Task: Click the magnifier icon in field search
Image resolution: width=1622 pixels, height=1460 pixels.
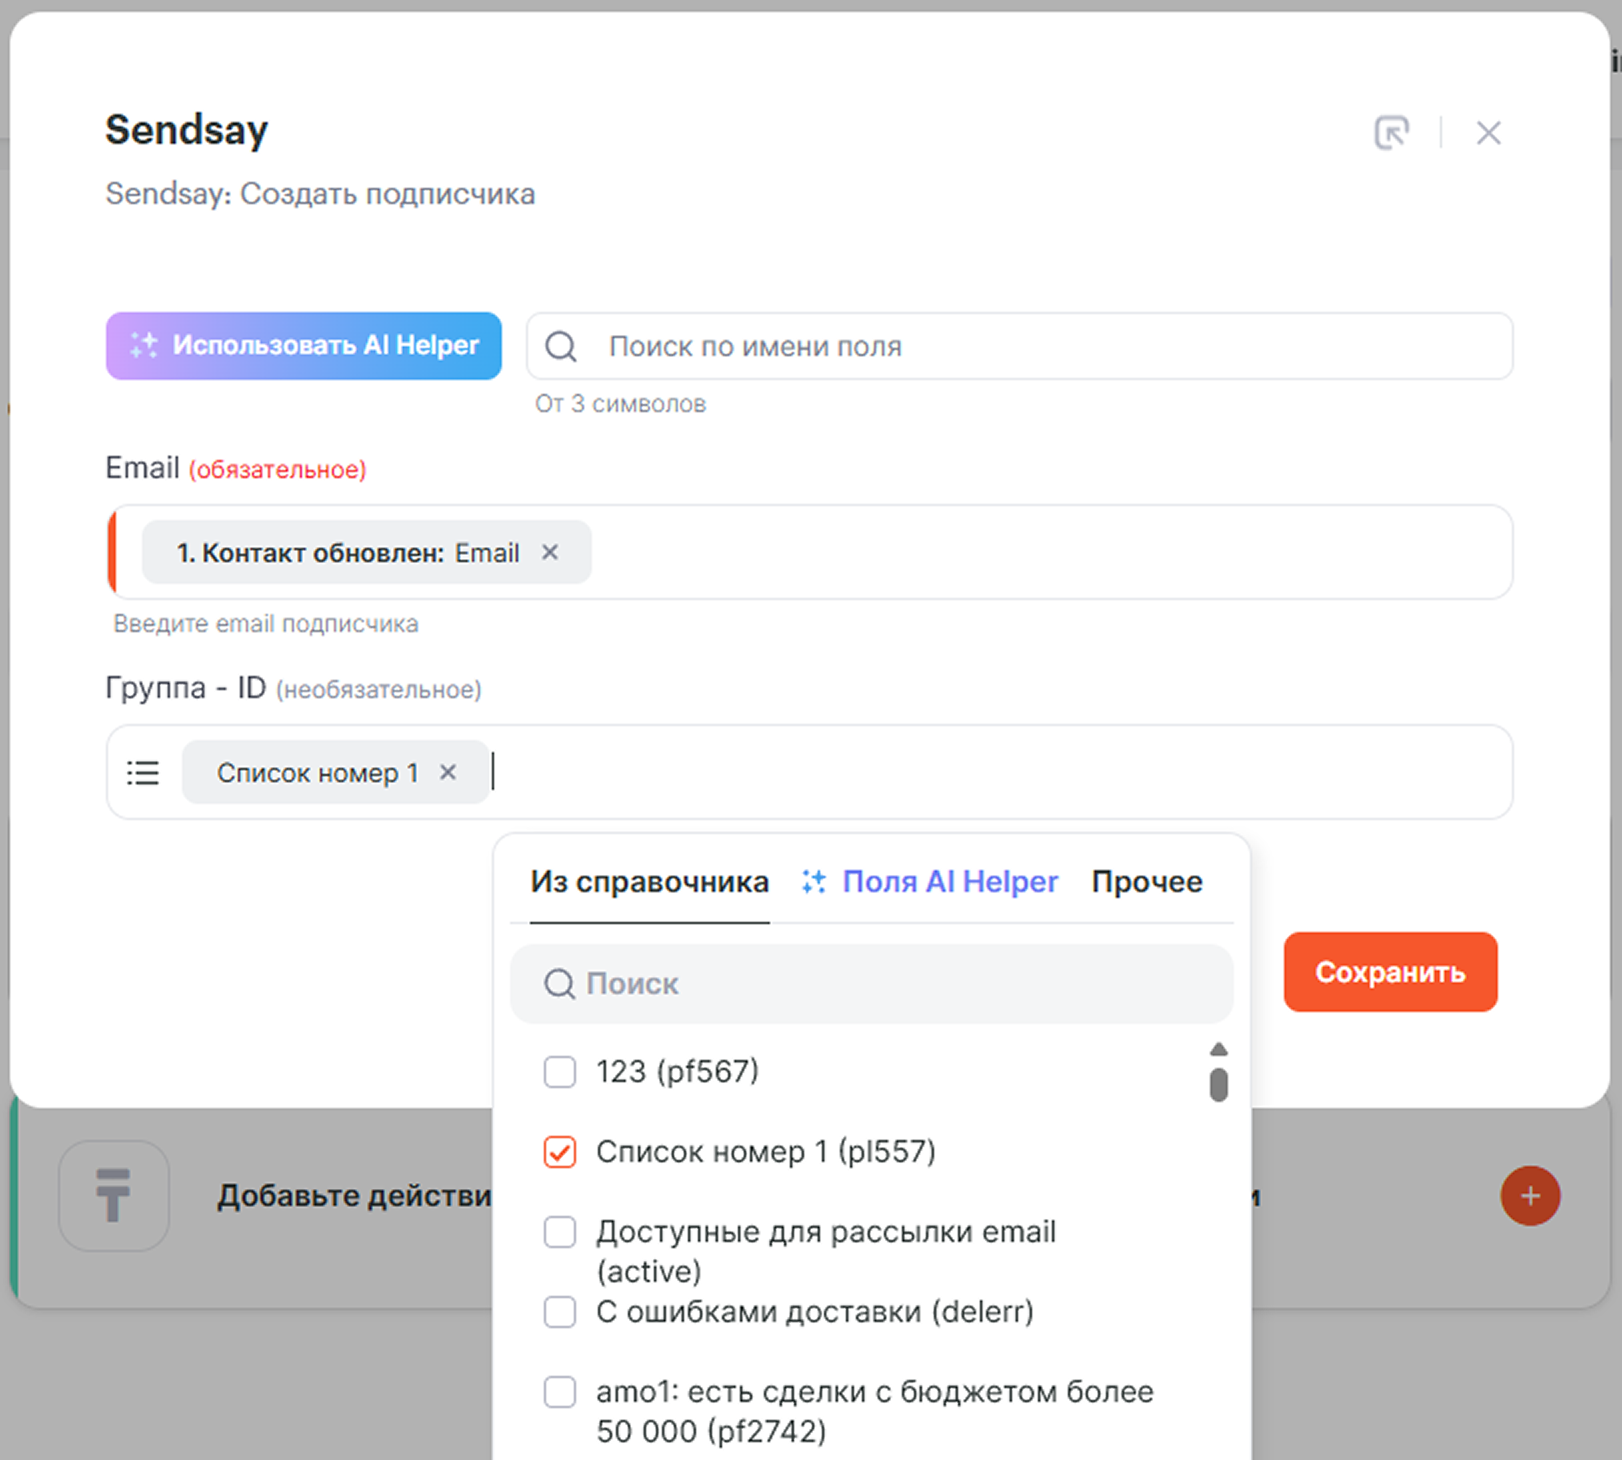Action: (561, 347)
